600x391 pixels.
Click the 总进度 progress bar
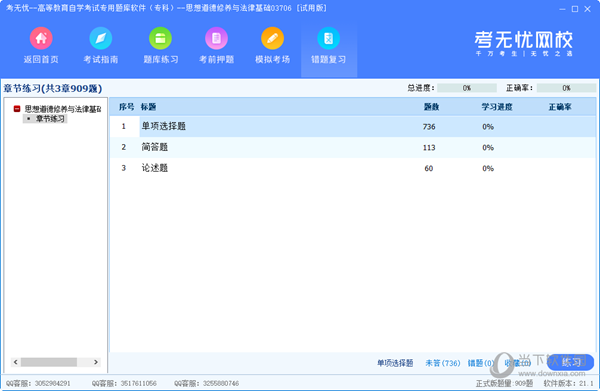[467, 88]
